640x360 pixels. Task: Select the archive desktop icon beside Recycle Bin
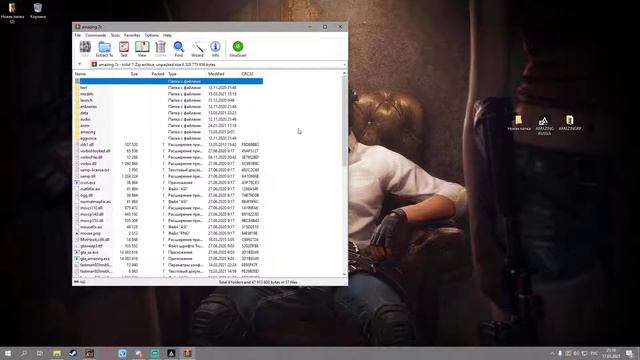click(x=12, y=13)
